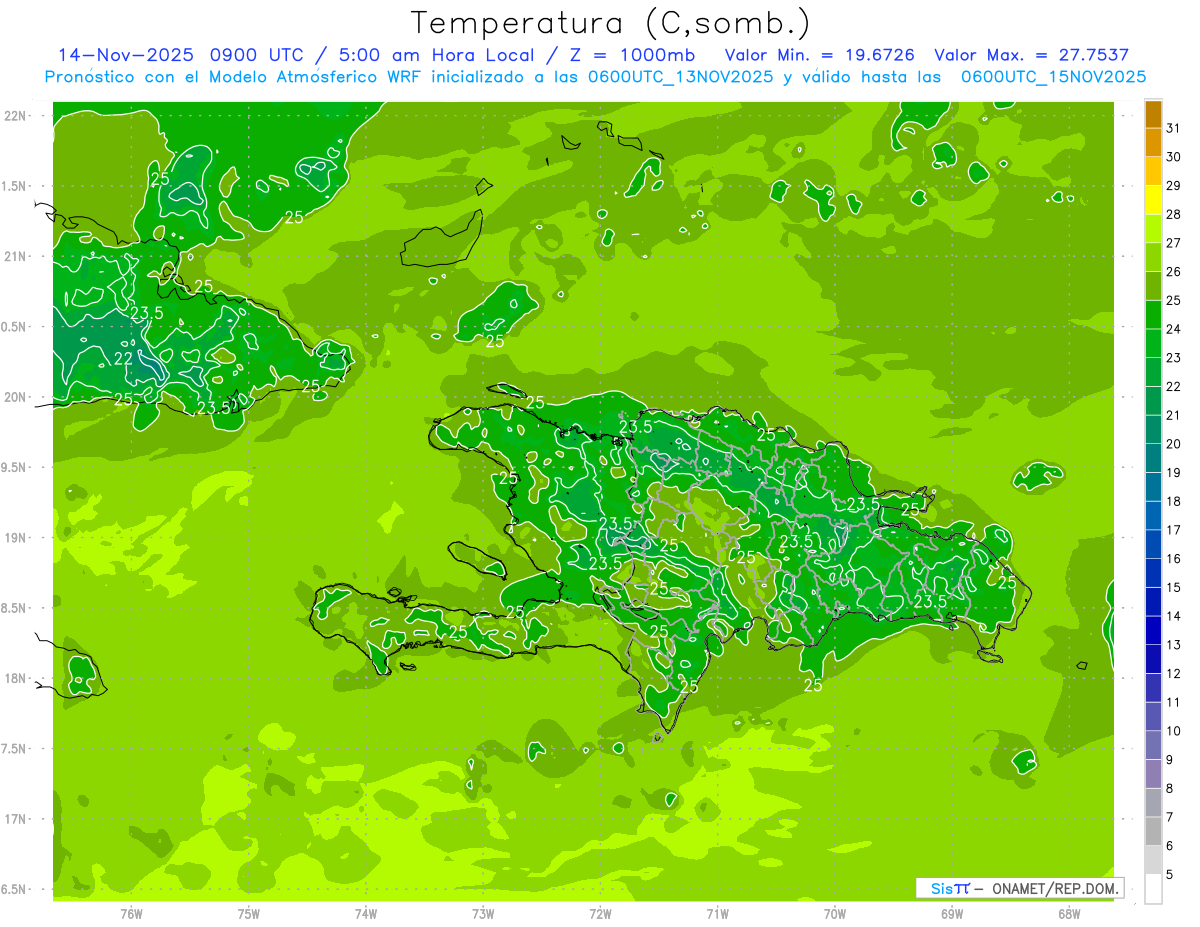Click the "70W" longitude axis label
The height and width of the screenshot is (927, 1200).
click(835, 914)
